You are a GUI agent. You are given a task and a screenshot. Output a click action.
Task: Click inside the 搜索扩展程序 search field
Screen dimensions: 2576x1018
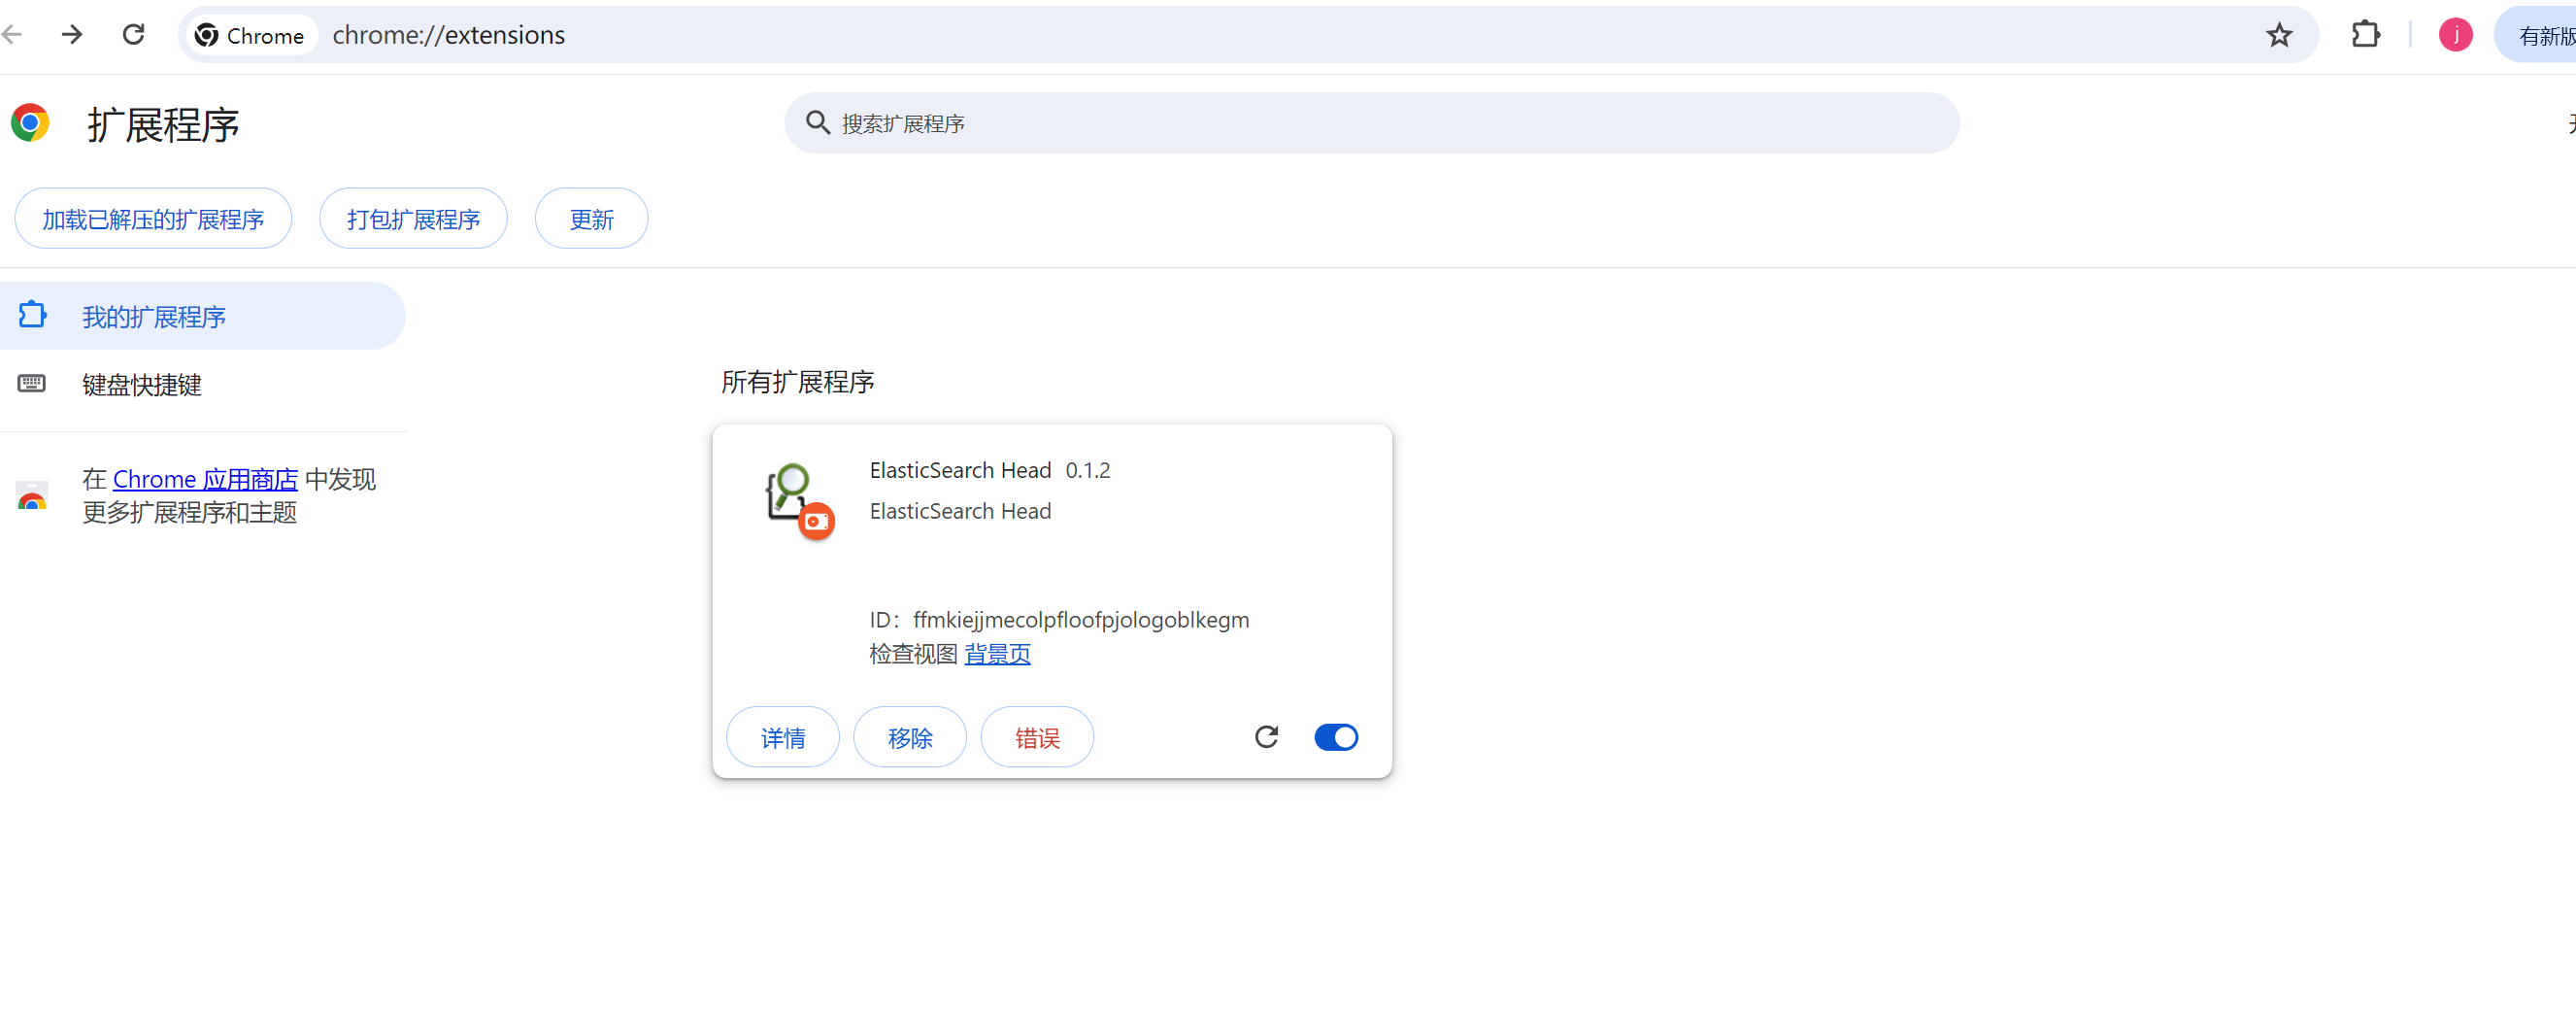1100,123
